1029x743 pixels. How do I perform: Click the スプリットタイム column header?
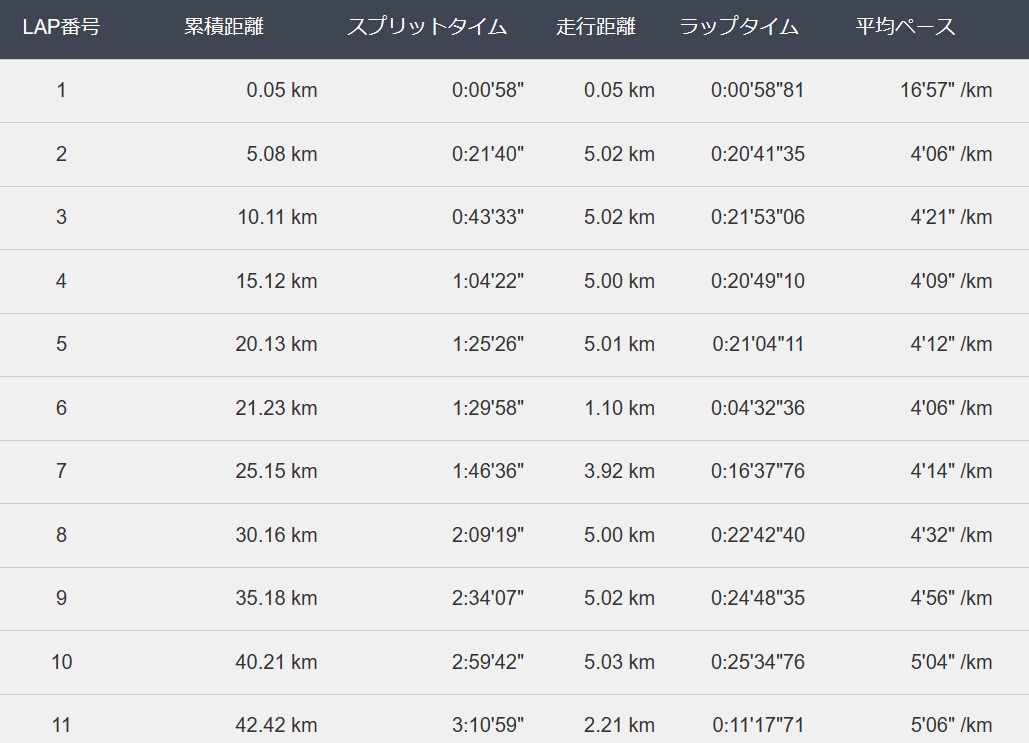427,27
